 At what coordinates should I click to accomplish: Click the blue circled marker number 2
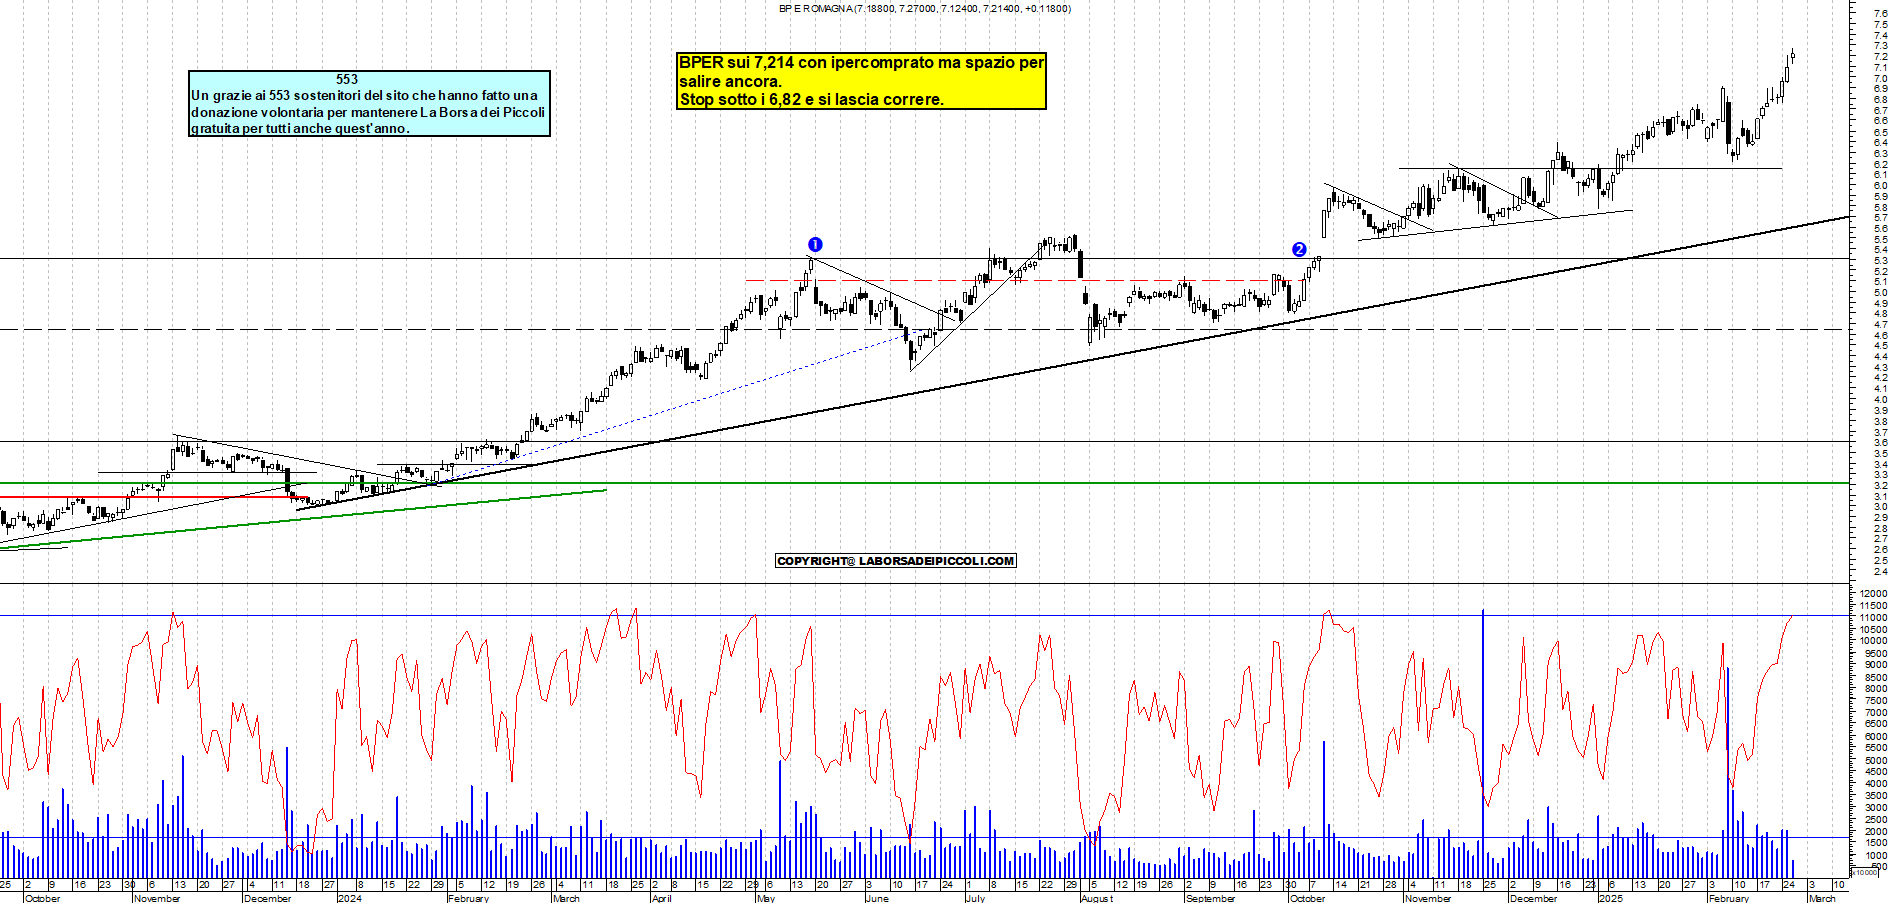coord(1299,250)
